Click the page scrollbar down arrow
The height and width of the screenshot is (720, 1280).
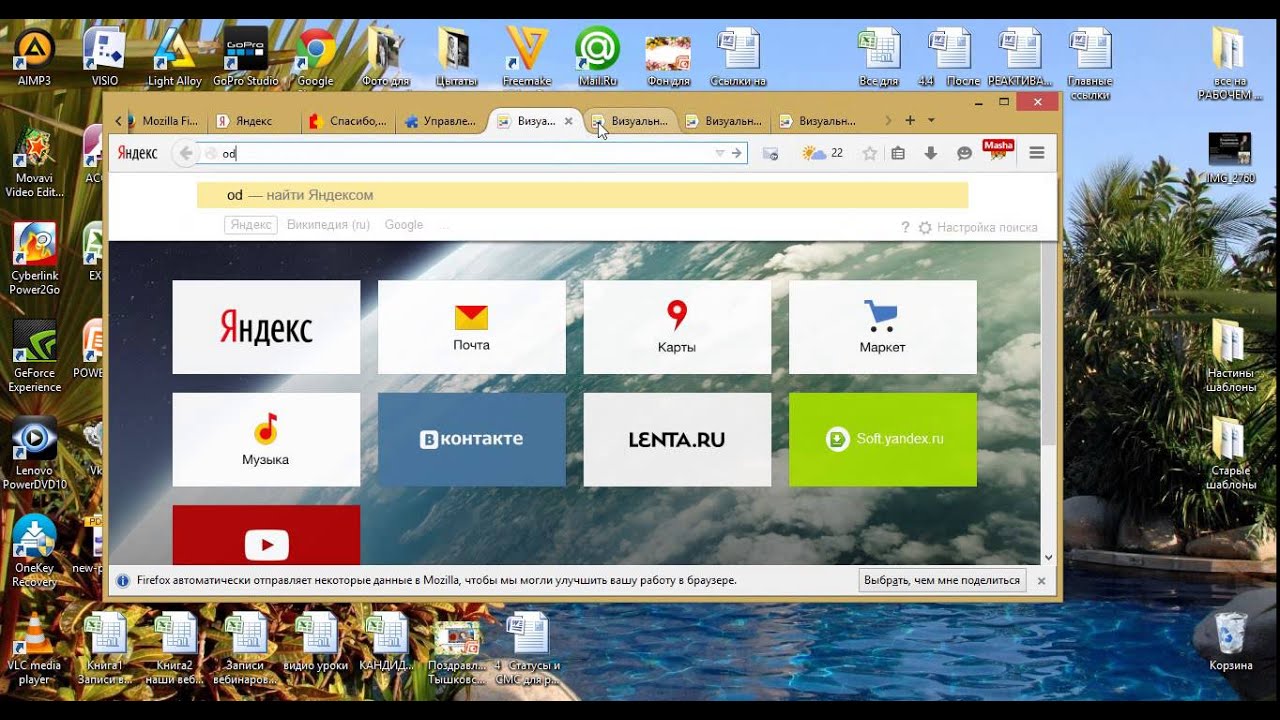[x=1048, y=558]
